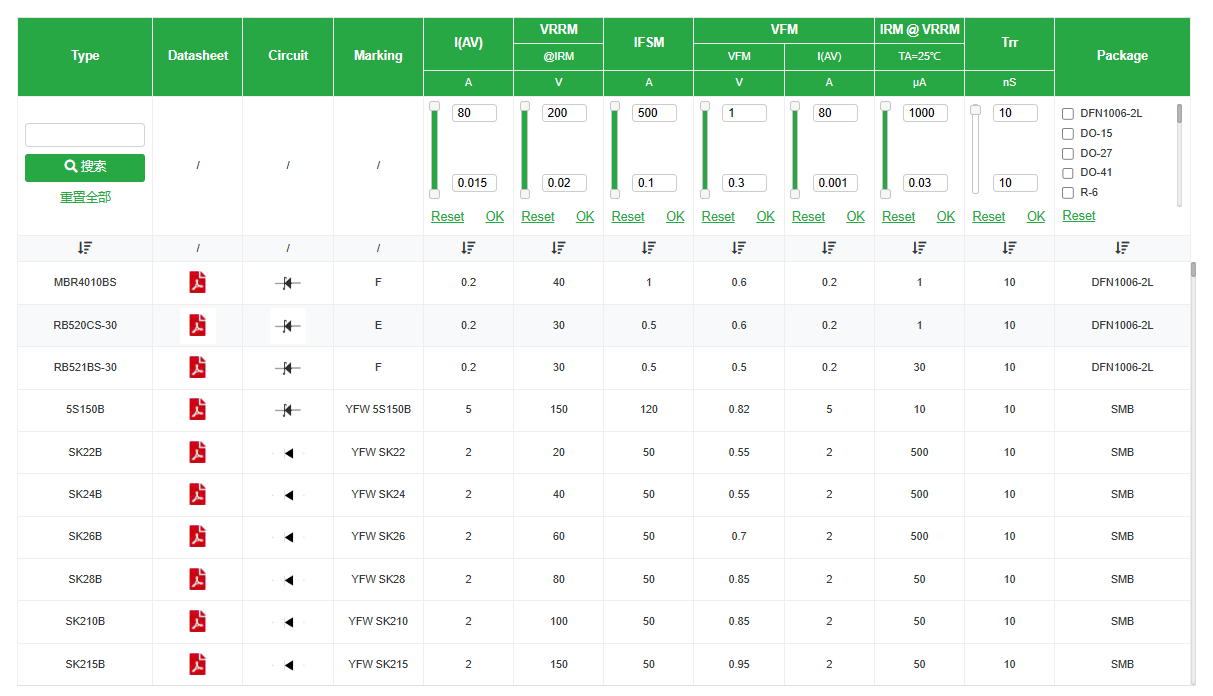Screen dimensions: 1213x696
Task: Click the green 搜索 search button
Action: (85, 167)
